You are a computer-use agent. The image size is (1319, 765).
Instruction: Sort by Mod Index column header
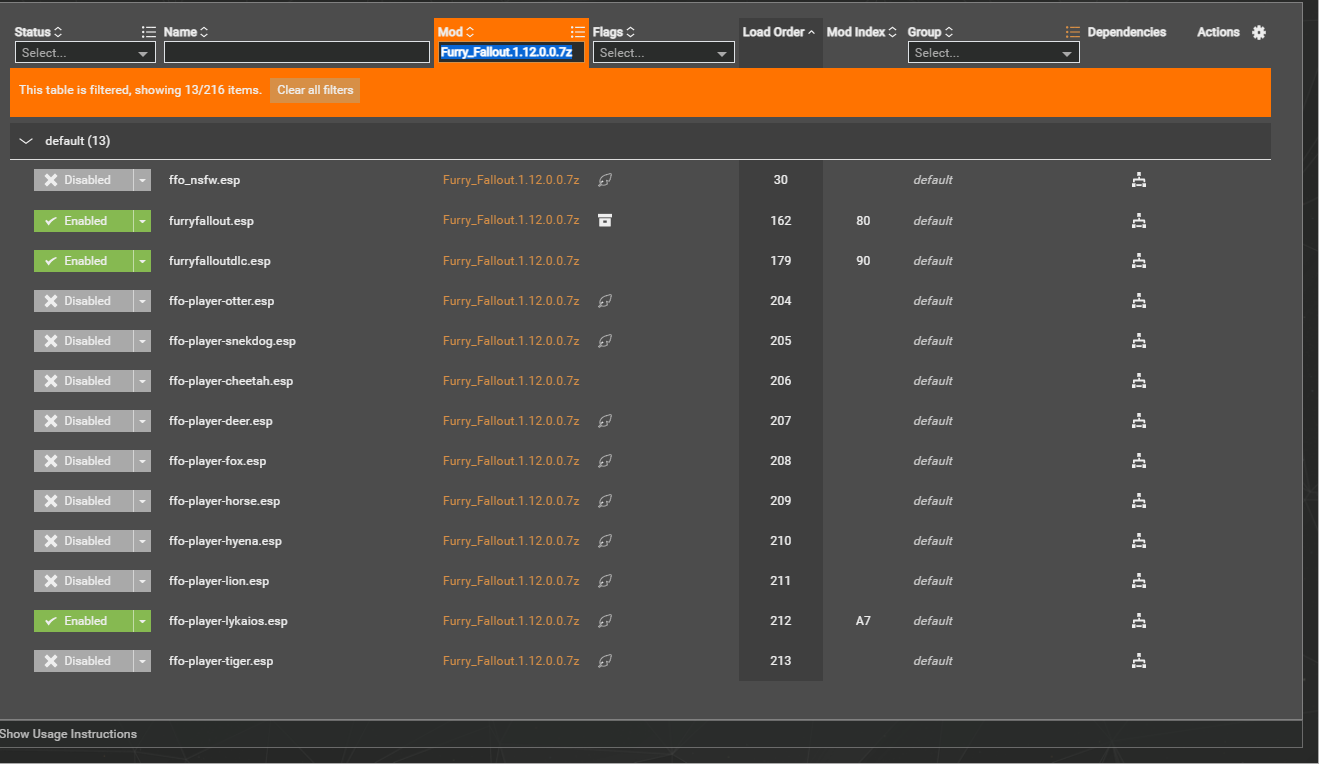pyautogui.click(x=862, y=32)
